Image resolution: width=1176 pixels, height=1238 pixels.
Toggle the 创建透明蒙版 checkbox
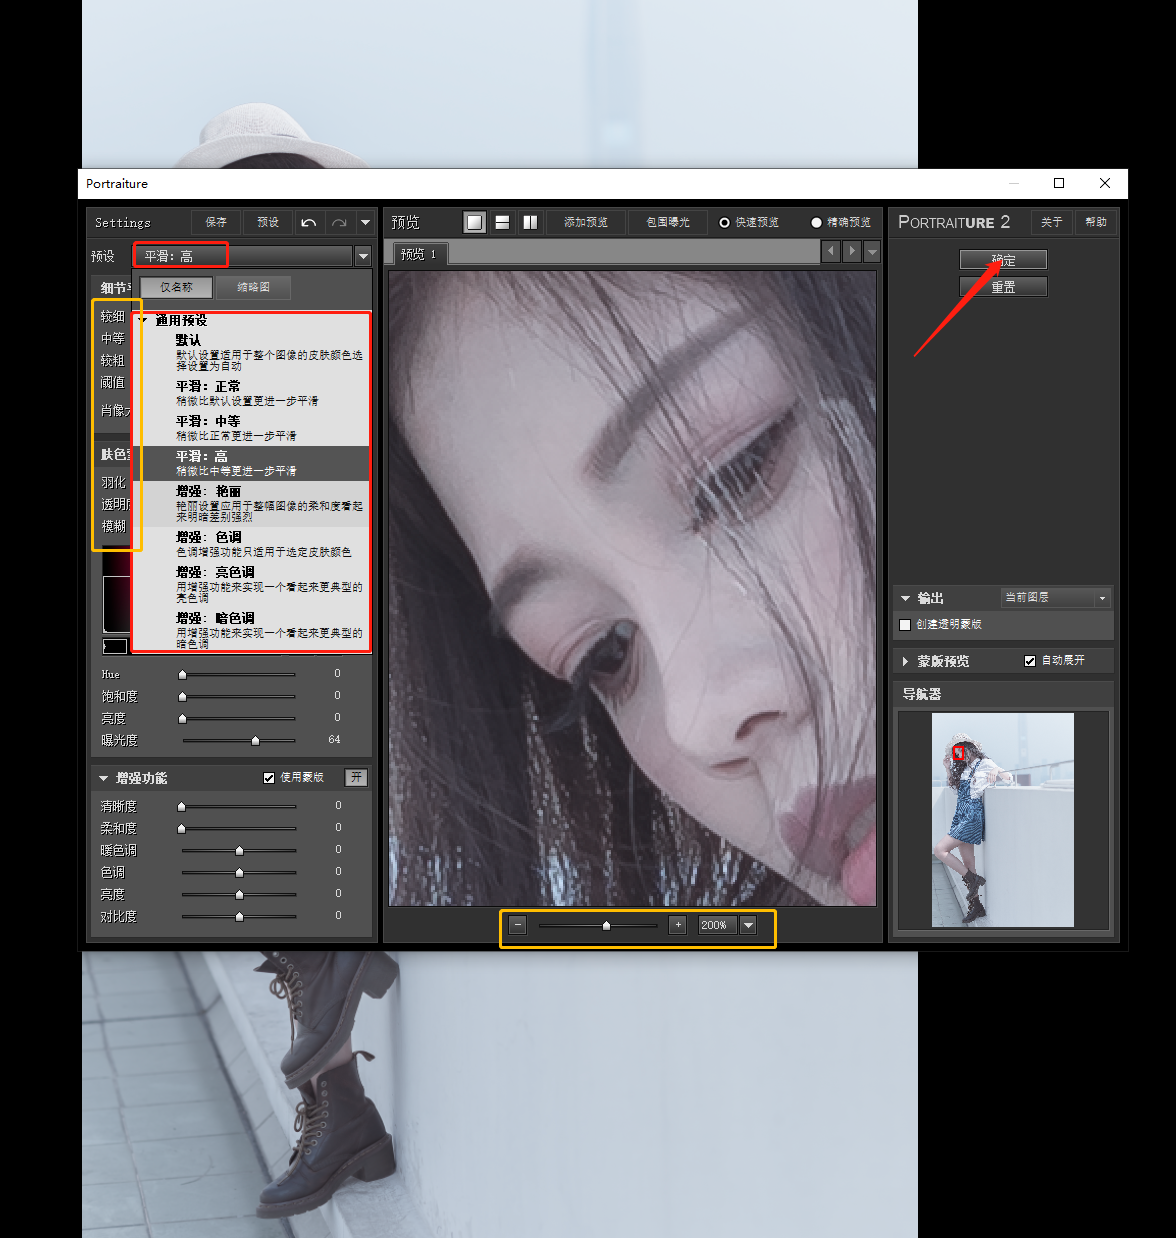pos(905,625)
